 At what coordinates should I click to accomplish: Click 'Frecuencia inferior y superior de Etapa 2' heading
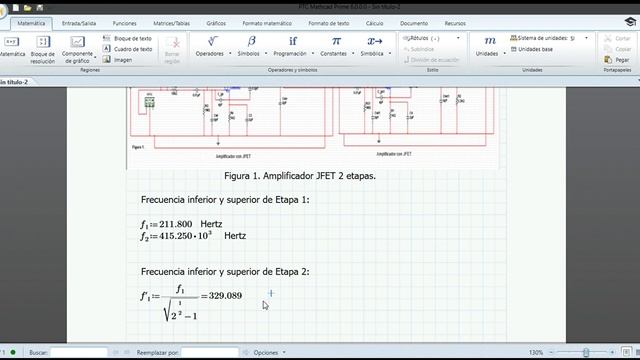pyautogui.click(x=225, y=272)
